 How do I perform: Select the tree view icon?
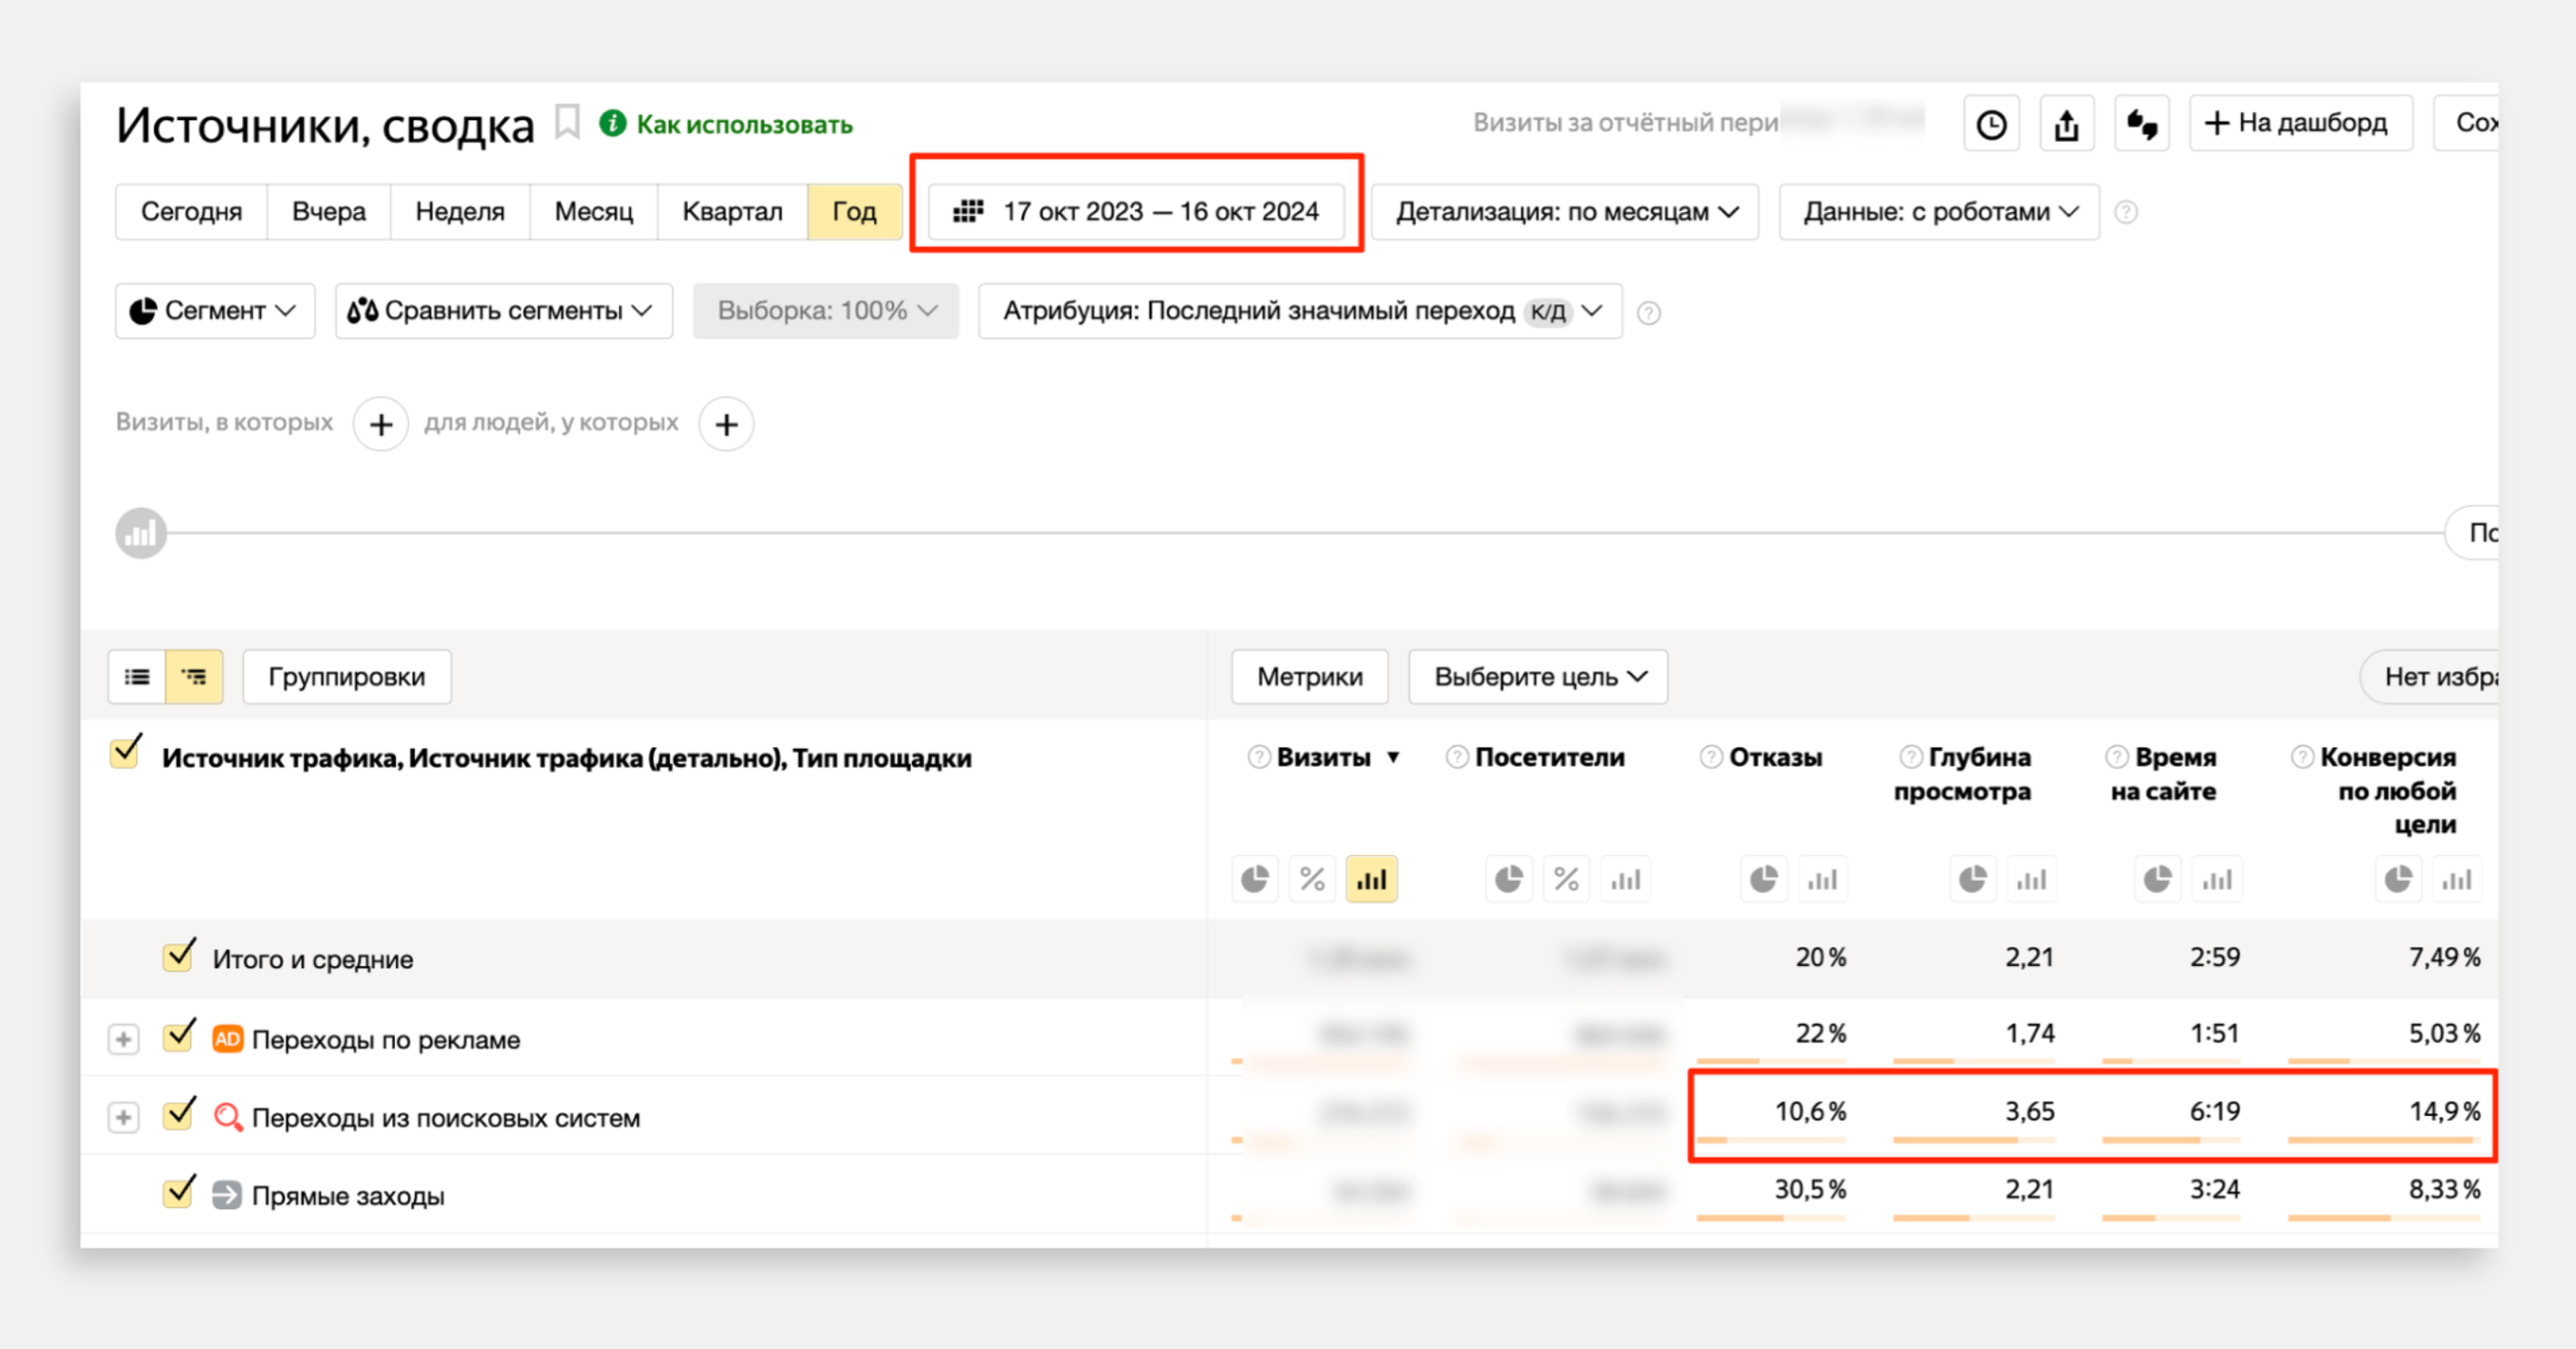pos(194,677)
